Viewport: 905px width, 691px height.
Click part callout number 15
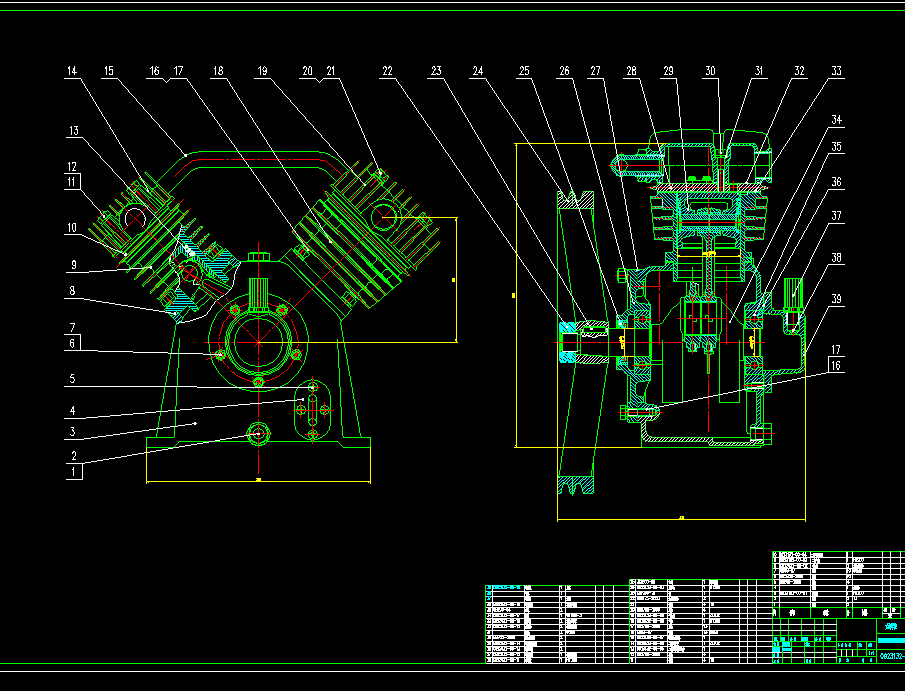109,71
